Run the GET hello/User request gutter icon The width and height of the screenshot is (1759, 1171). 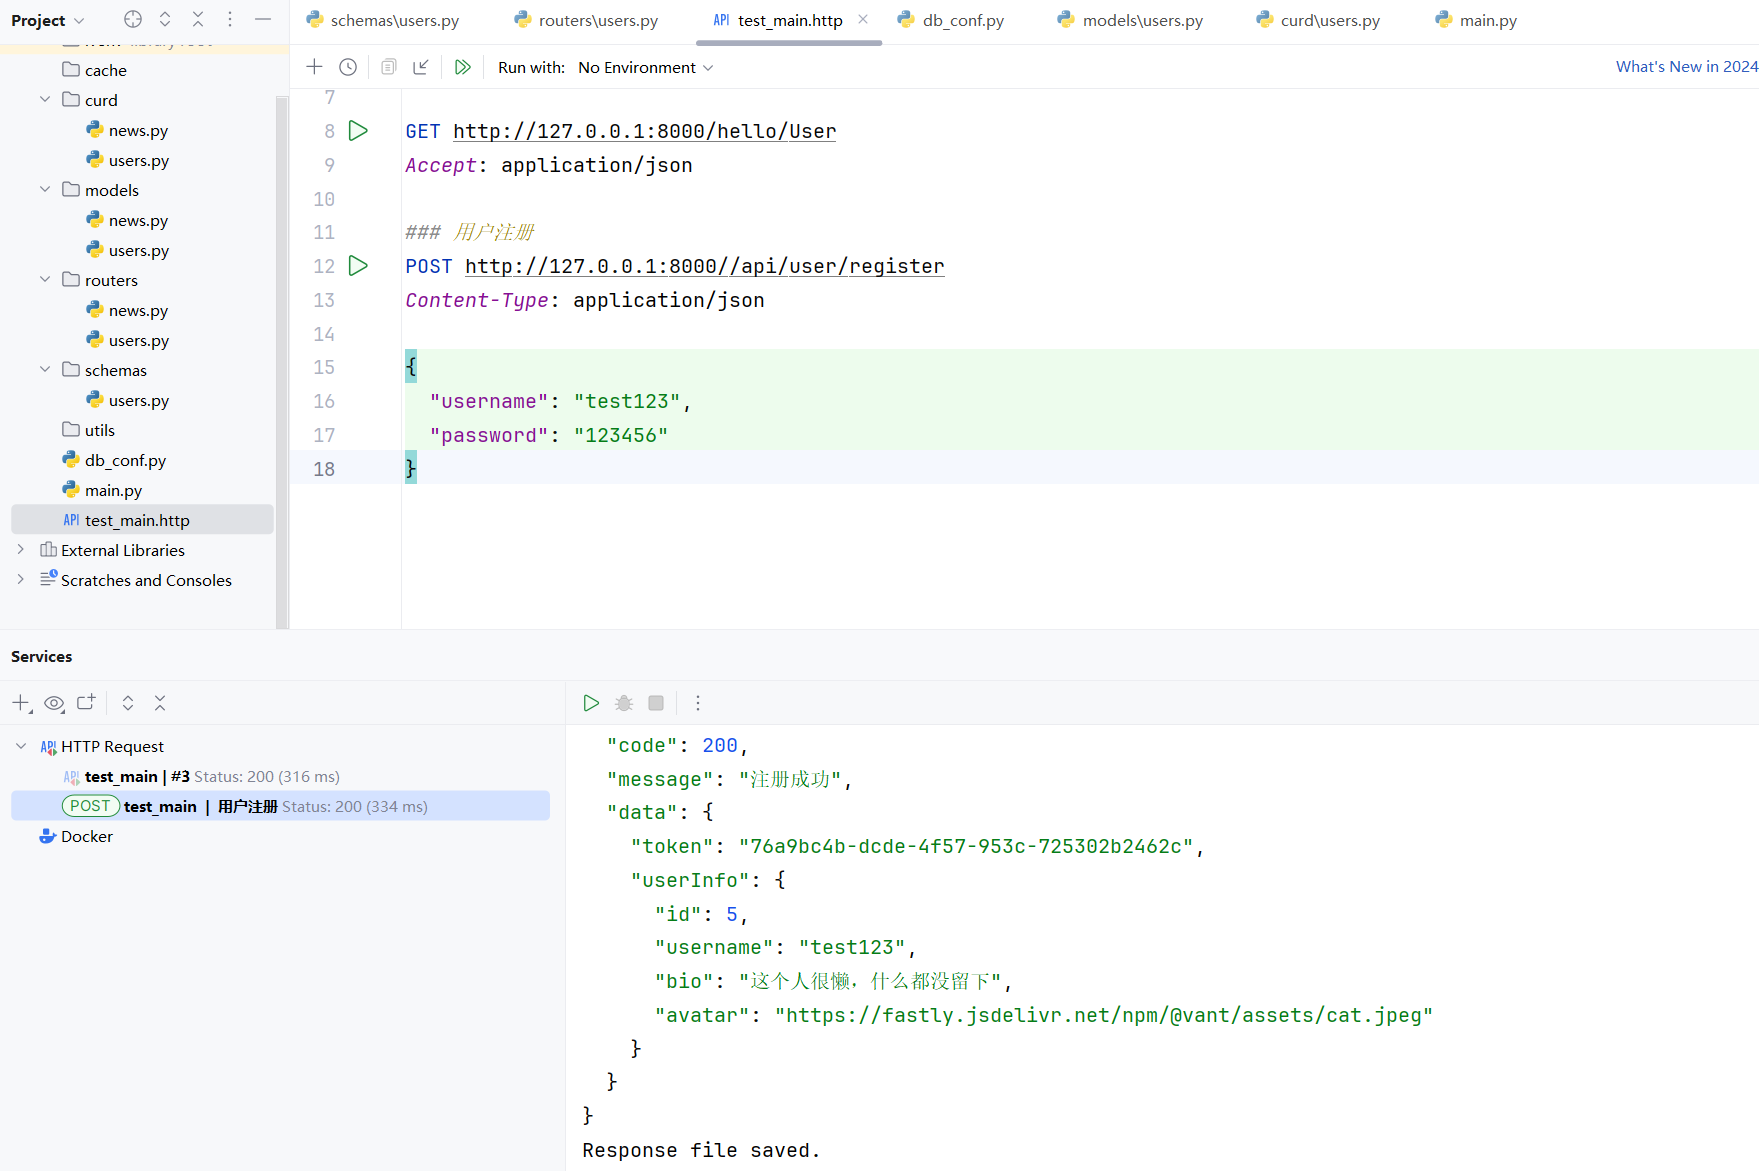pyautogui.click(x=358, y=131)
